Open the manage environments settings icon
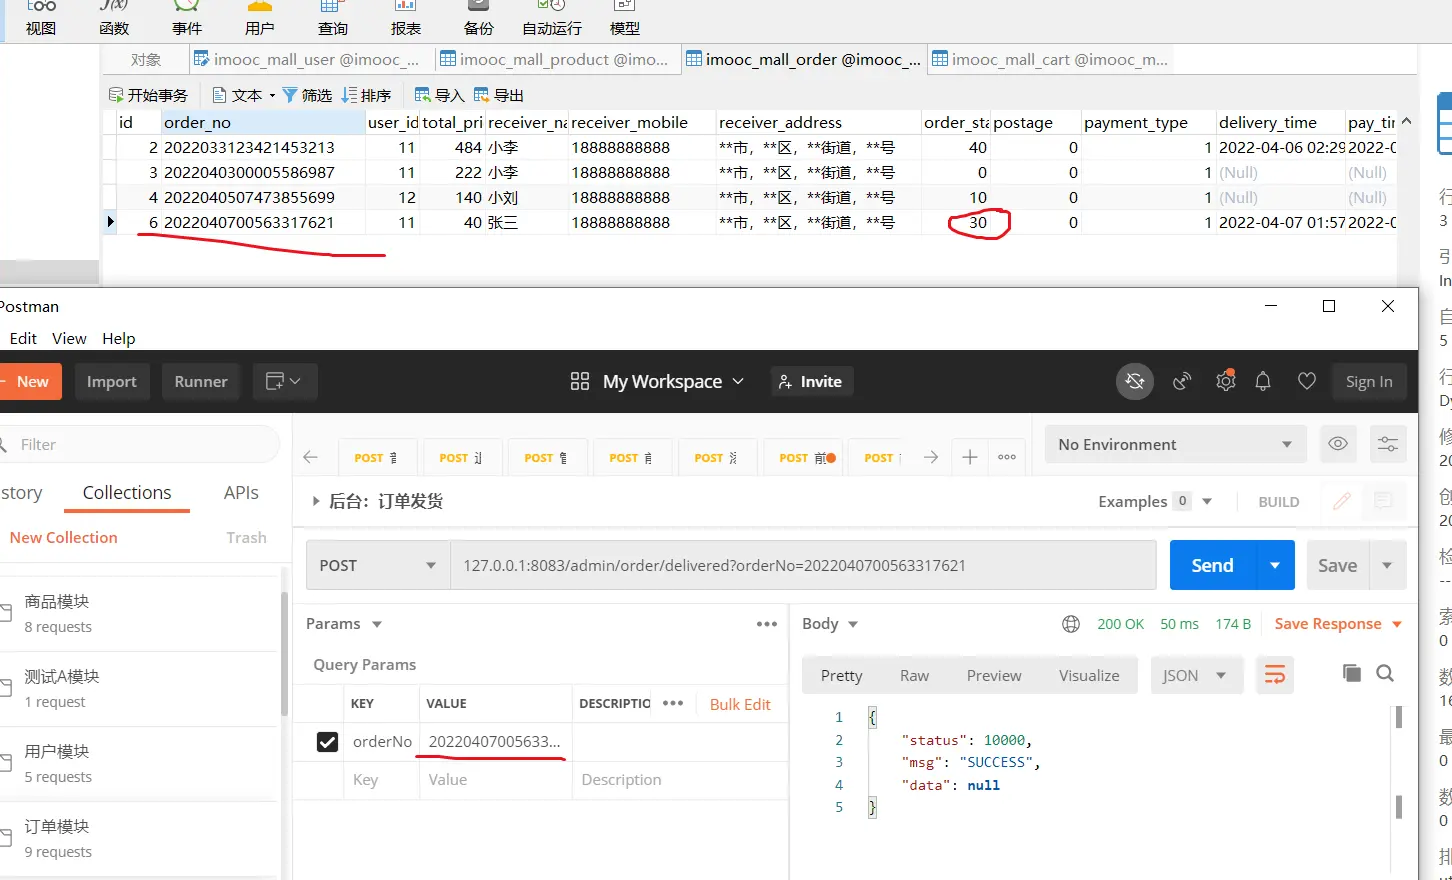Screen dimensions: 1452x880 coord(1388,444)
